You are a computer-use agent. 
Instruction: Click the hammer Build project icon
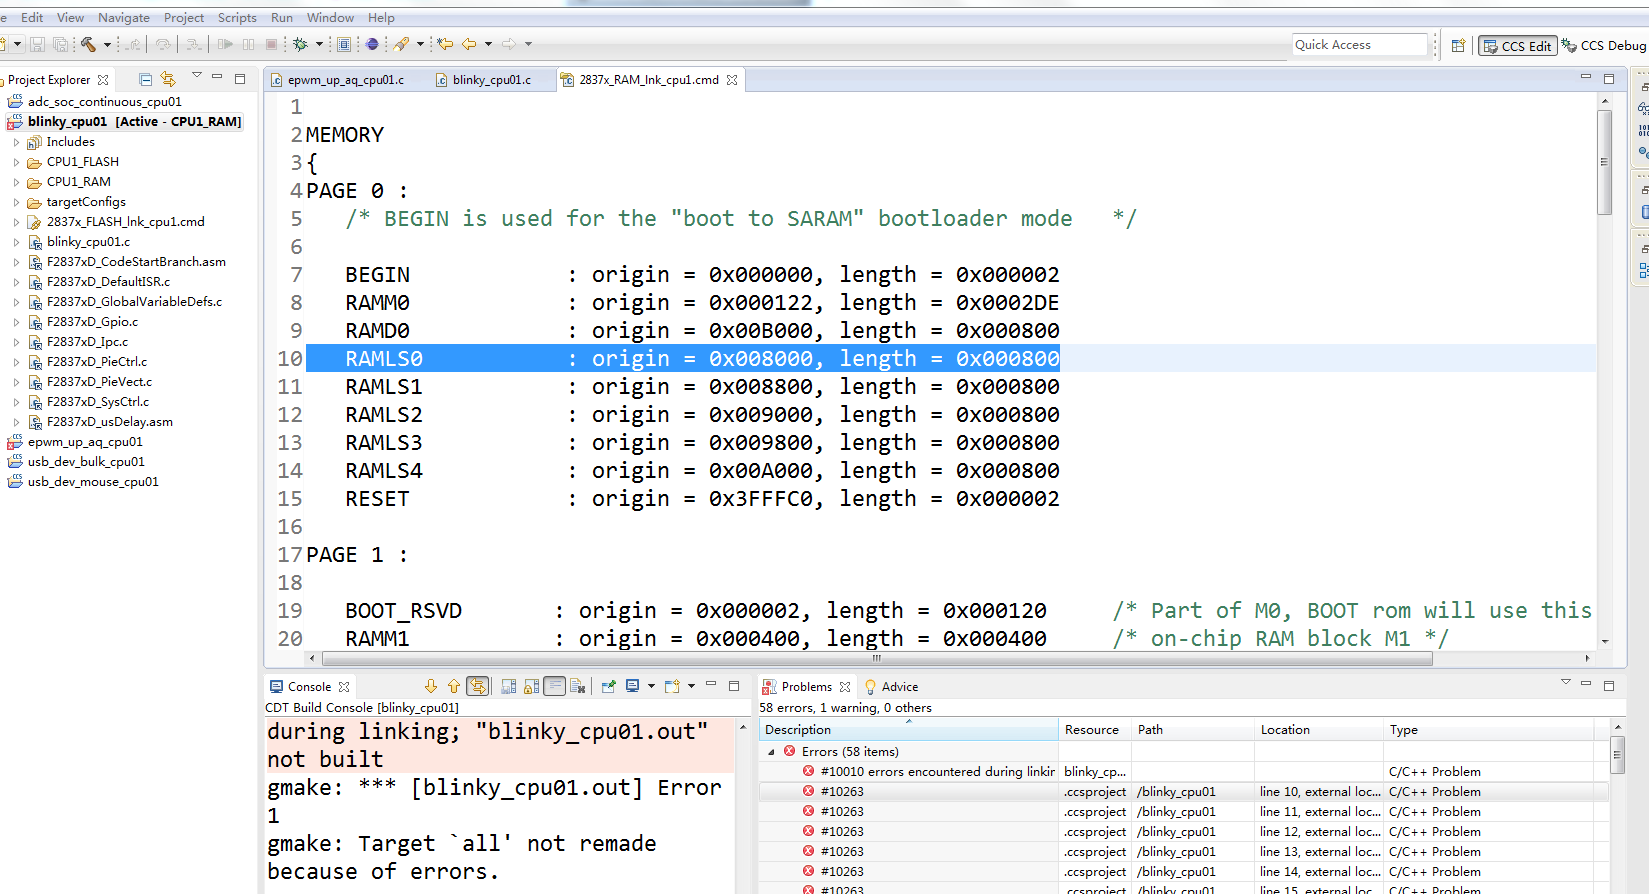[x=88, y=44]
